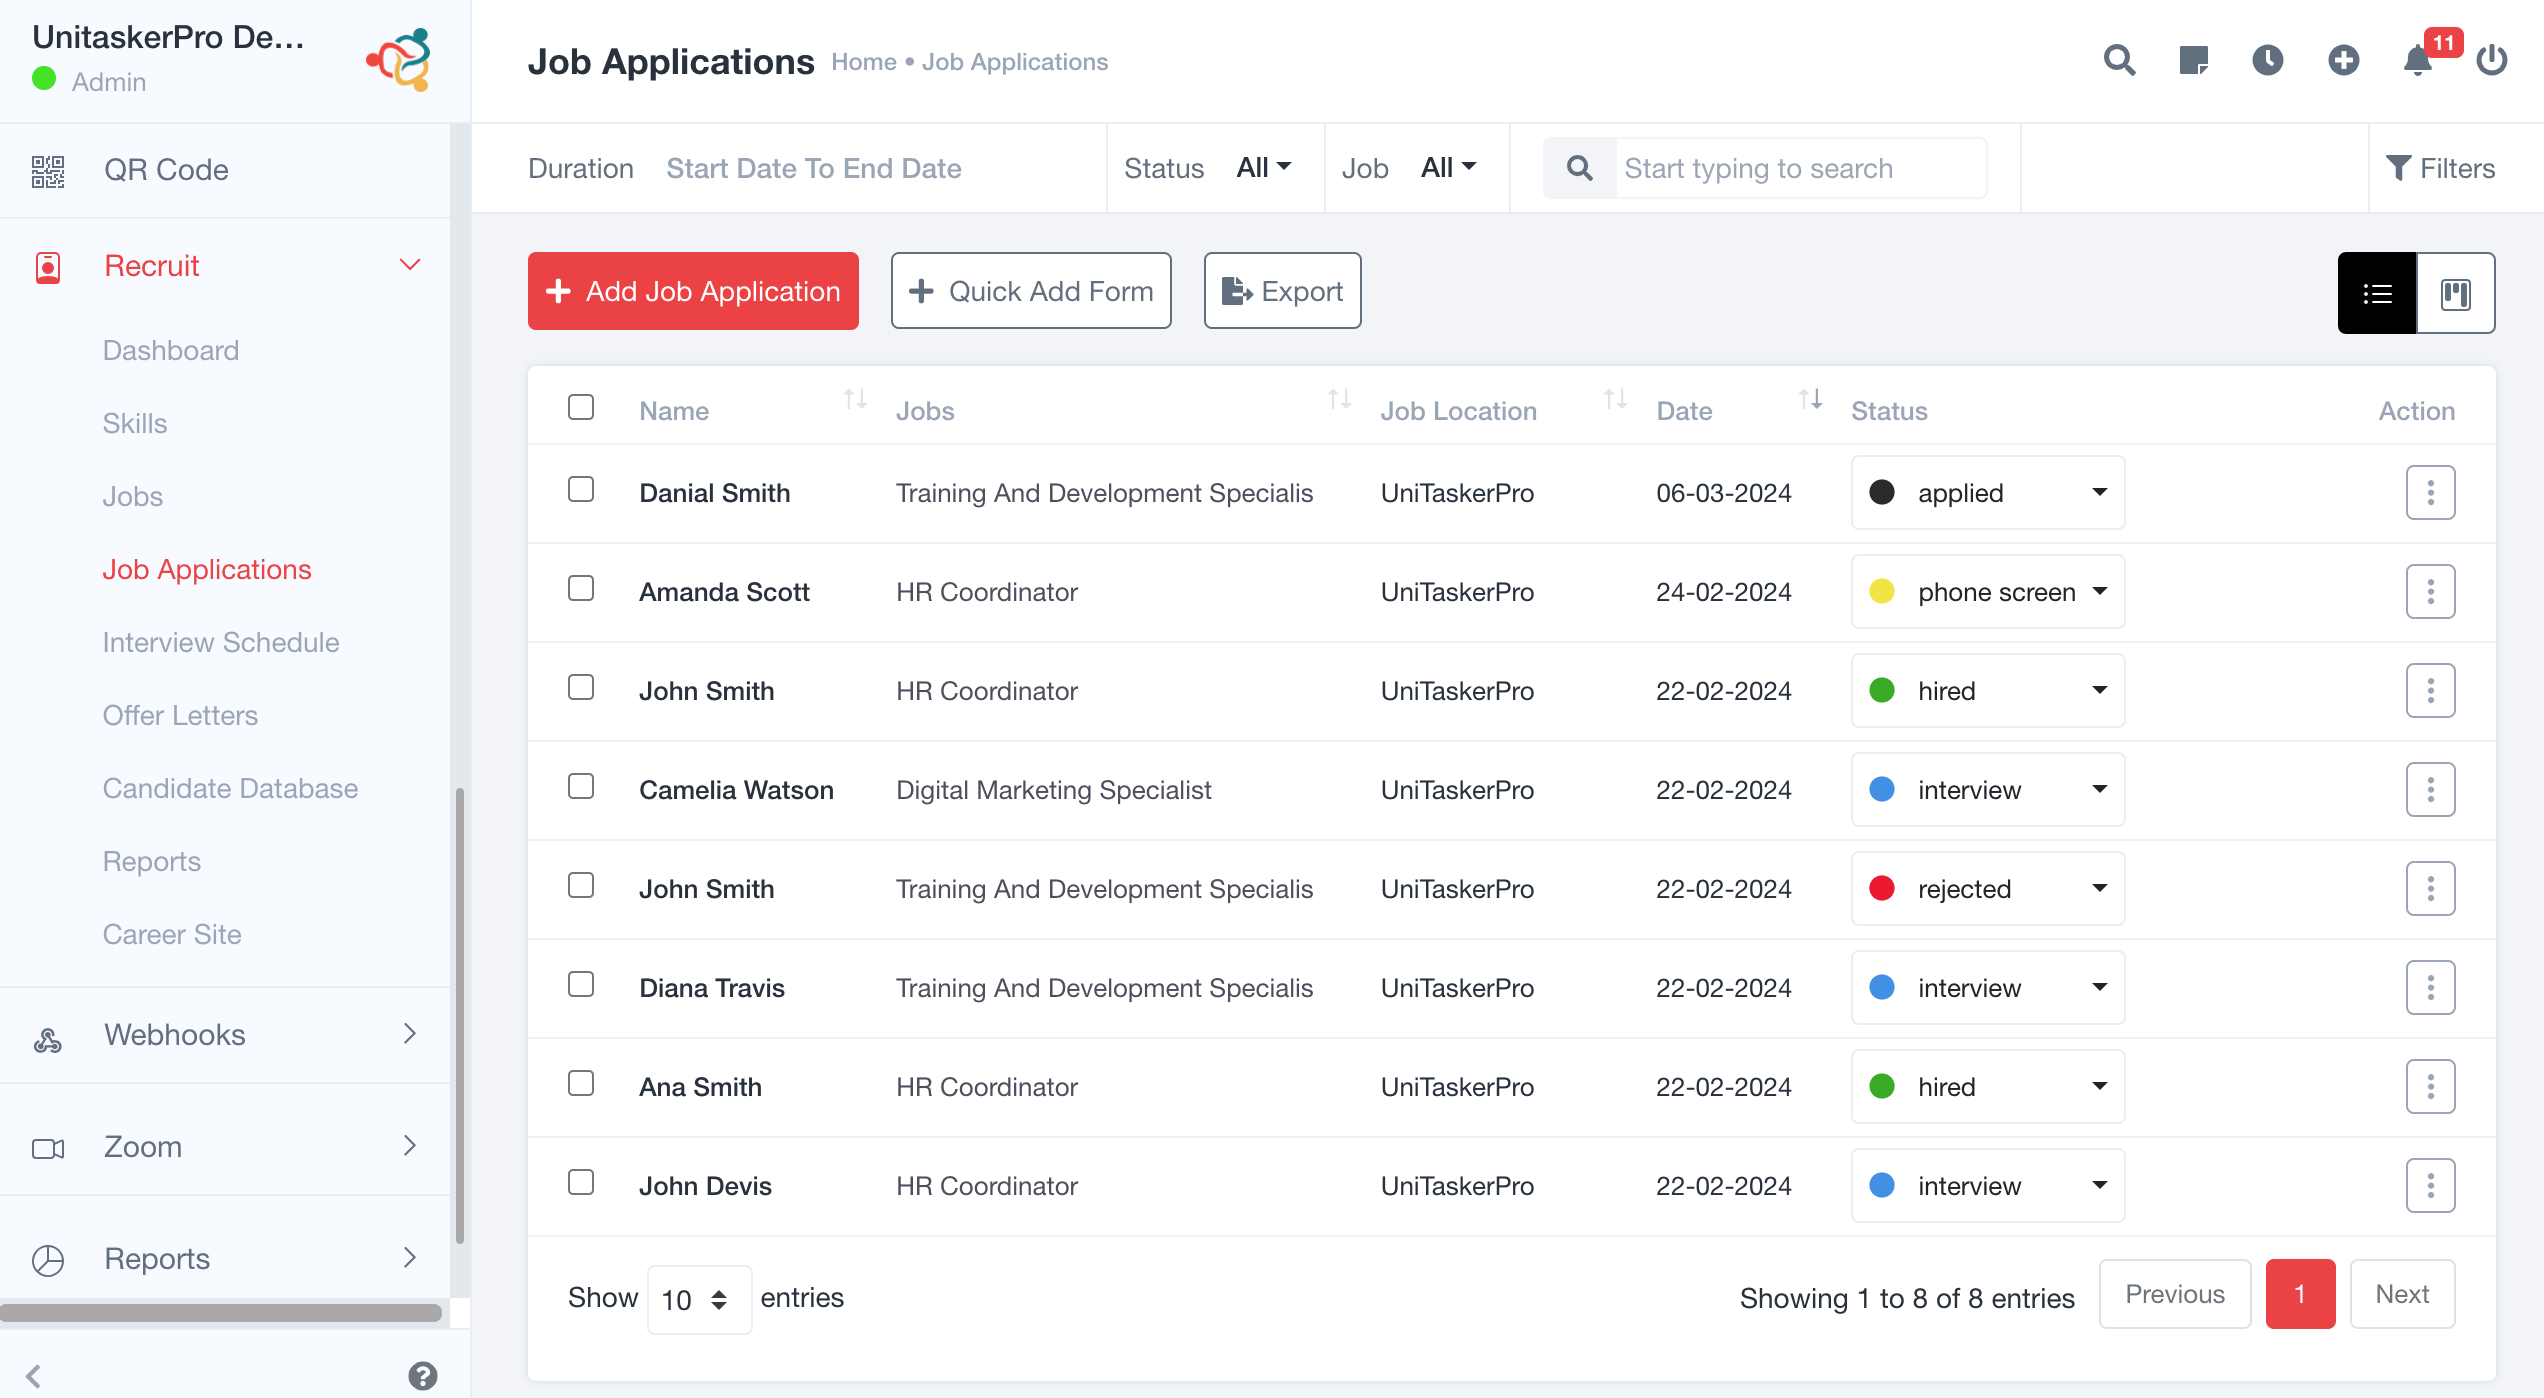
Task: Open Danial Smith's applied status dropdown
Action: point(1988,492)
